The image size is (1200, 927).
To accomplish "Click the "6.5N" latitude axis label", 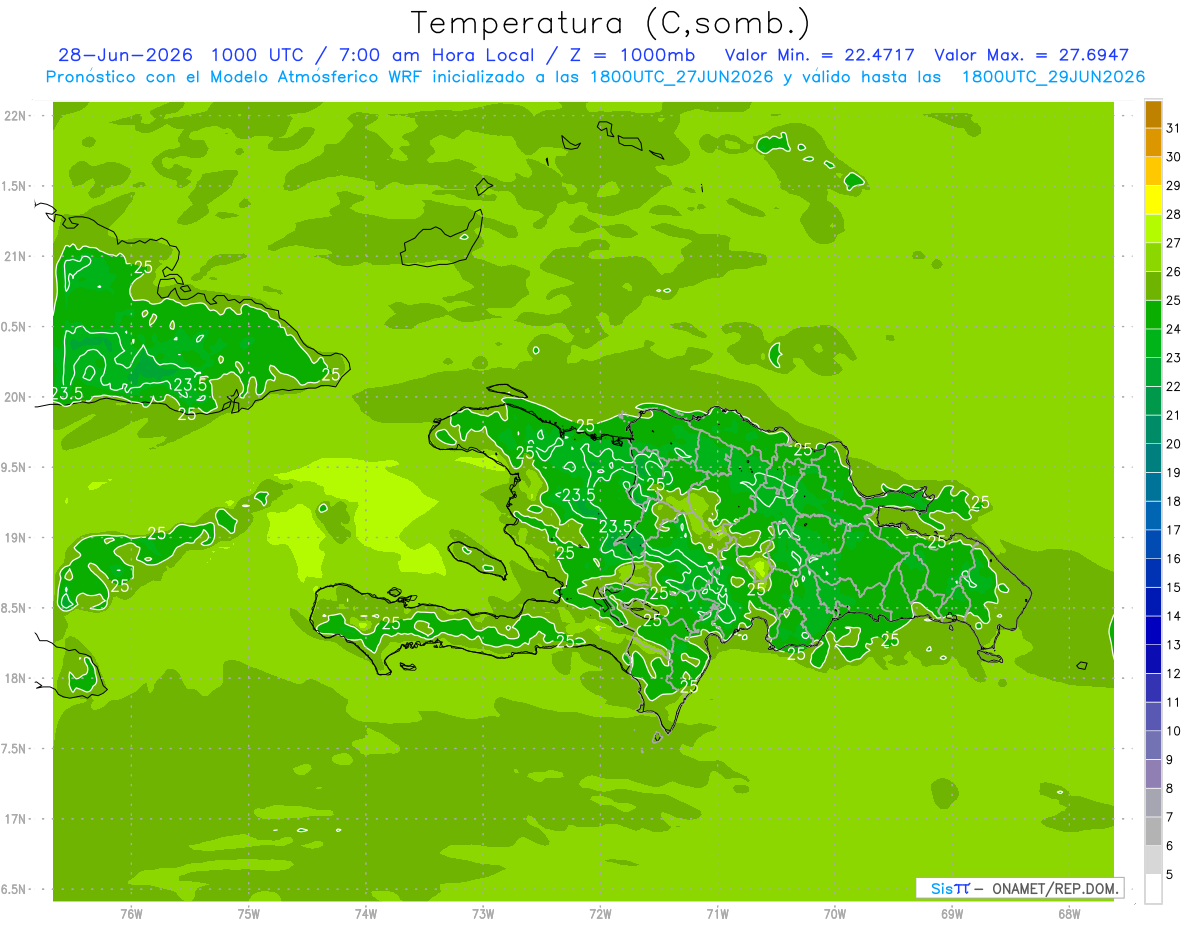I will pos(14,890).
